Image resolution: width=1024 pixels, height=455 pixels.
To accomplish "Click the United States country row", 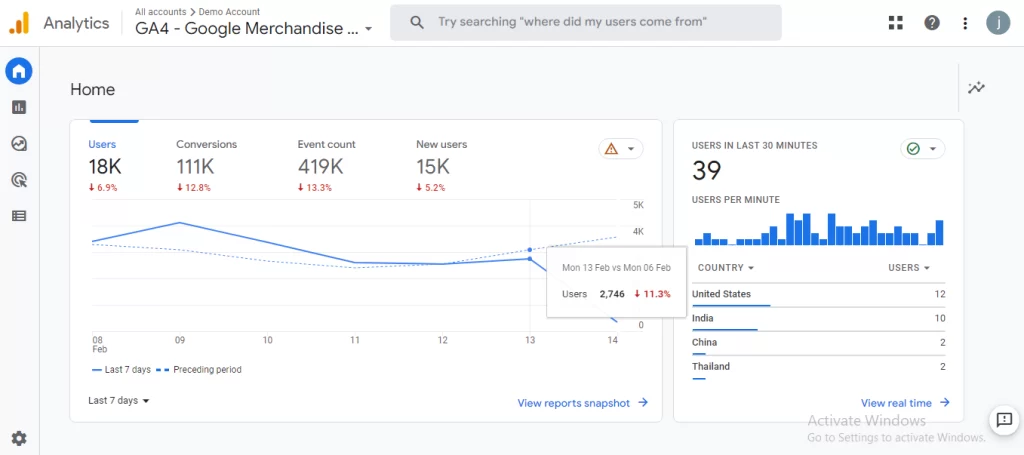I will [818, 295].
